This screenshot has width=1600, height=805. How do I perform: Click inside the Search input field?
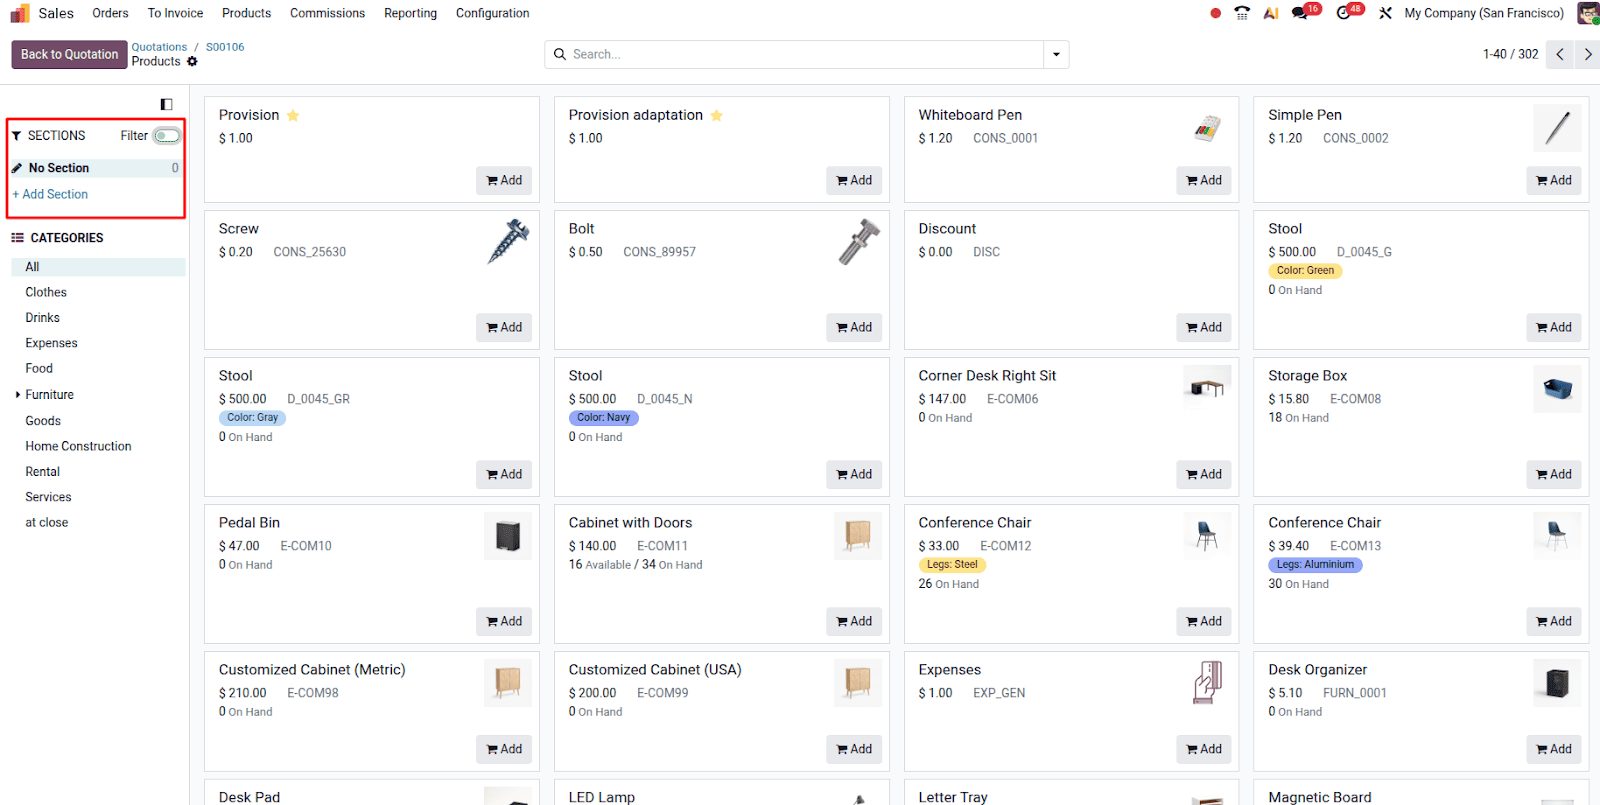click(x=800, y=54)
